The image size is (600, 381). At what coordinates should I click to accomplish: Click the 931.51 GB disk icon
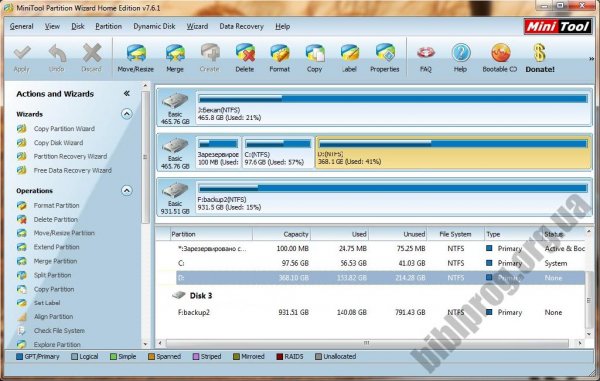tap(175, 190)
